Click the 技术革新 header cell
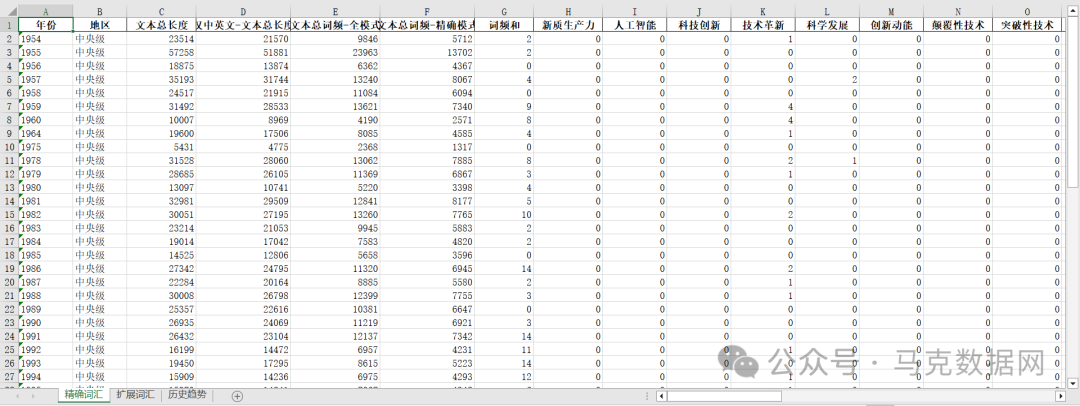1080x406 pixels. tap(762, 25)
